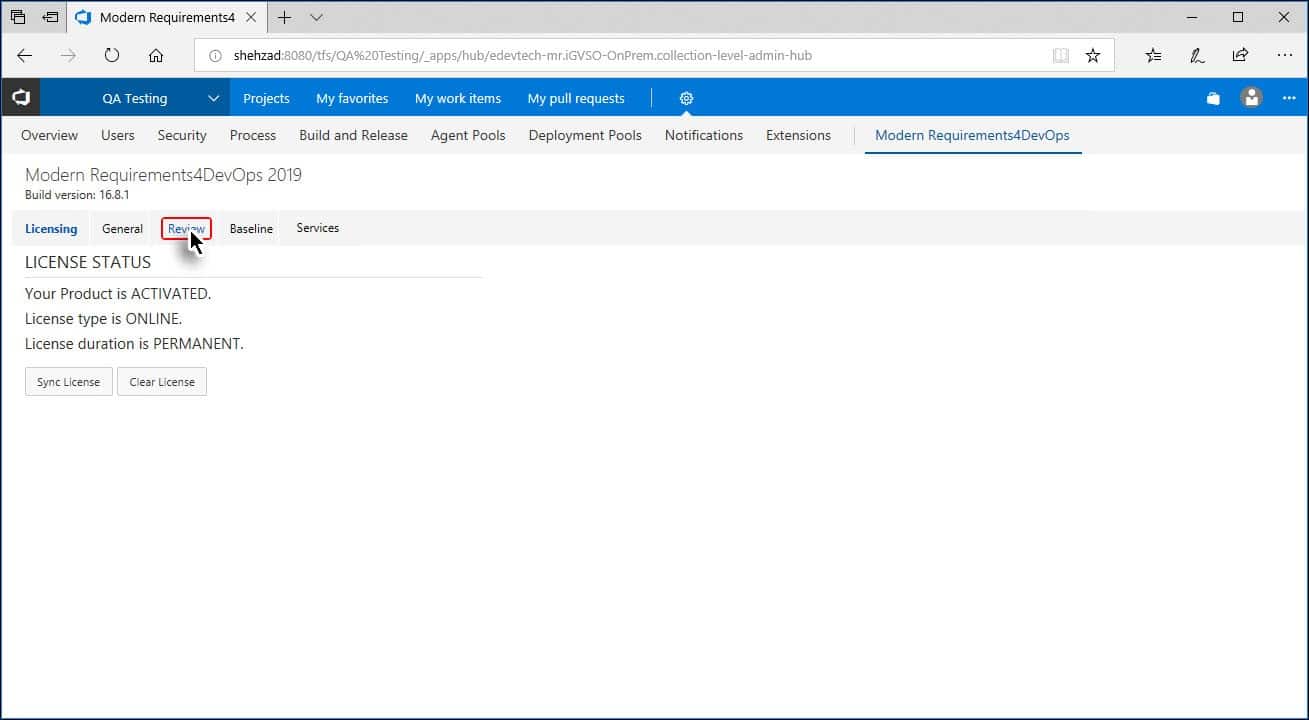Select the Baseline sub-tab
This screenshot has width=1309, height=720.
[251, 229]
